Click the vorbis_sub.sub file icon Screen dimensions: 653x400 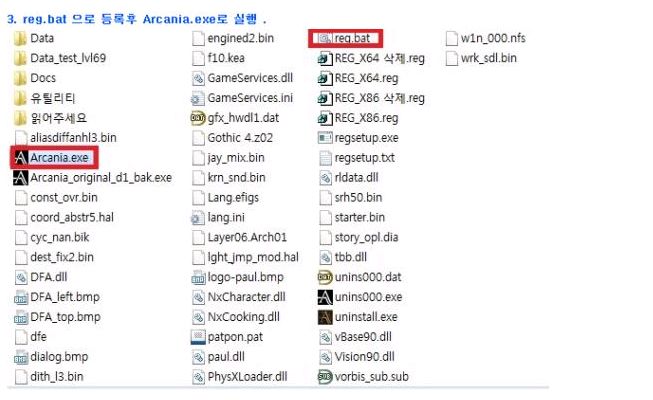click(324, 377)
